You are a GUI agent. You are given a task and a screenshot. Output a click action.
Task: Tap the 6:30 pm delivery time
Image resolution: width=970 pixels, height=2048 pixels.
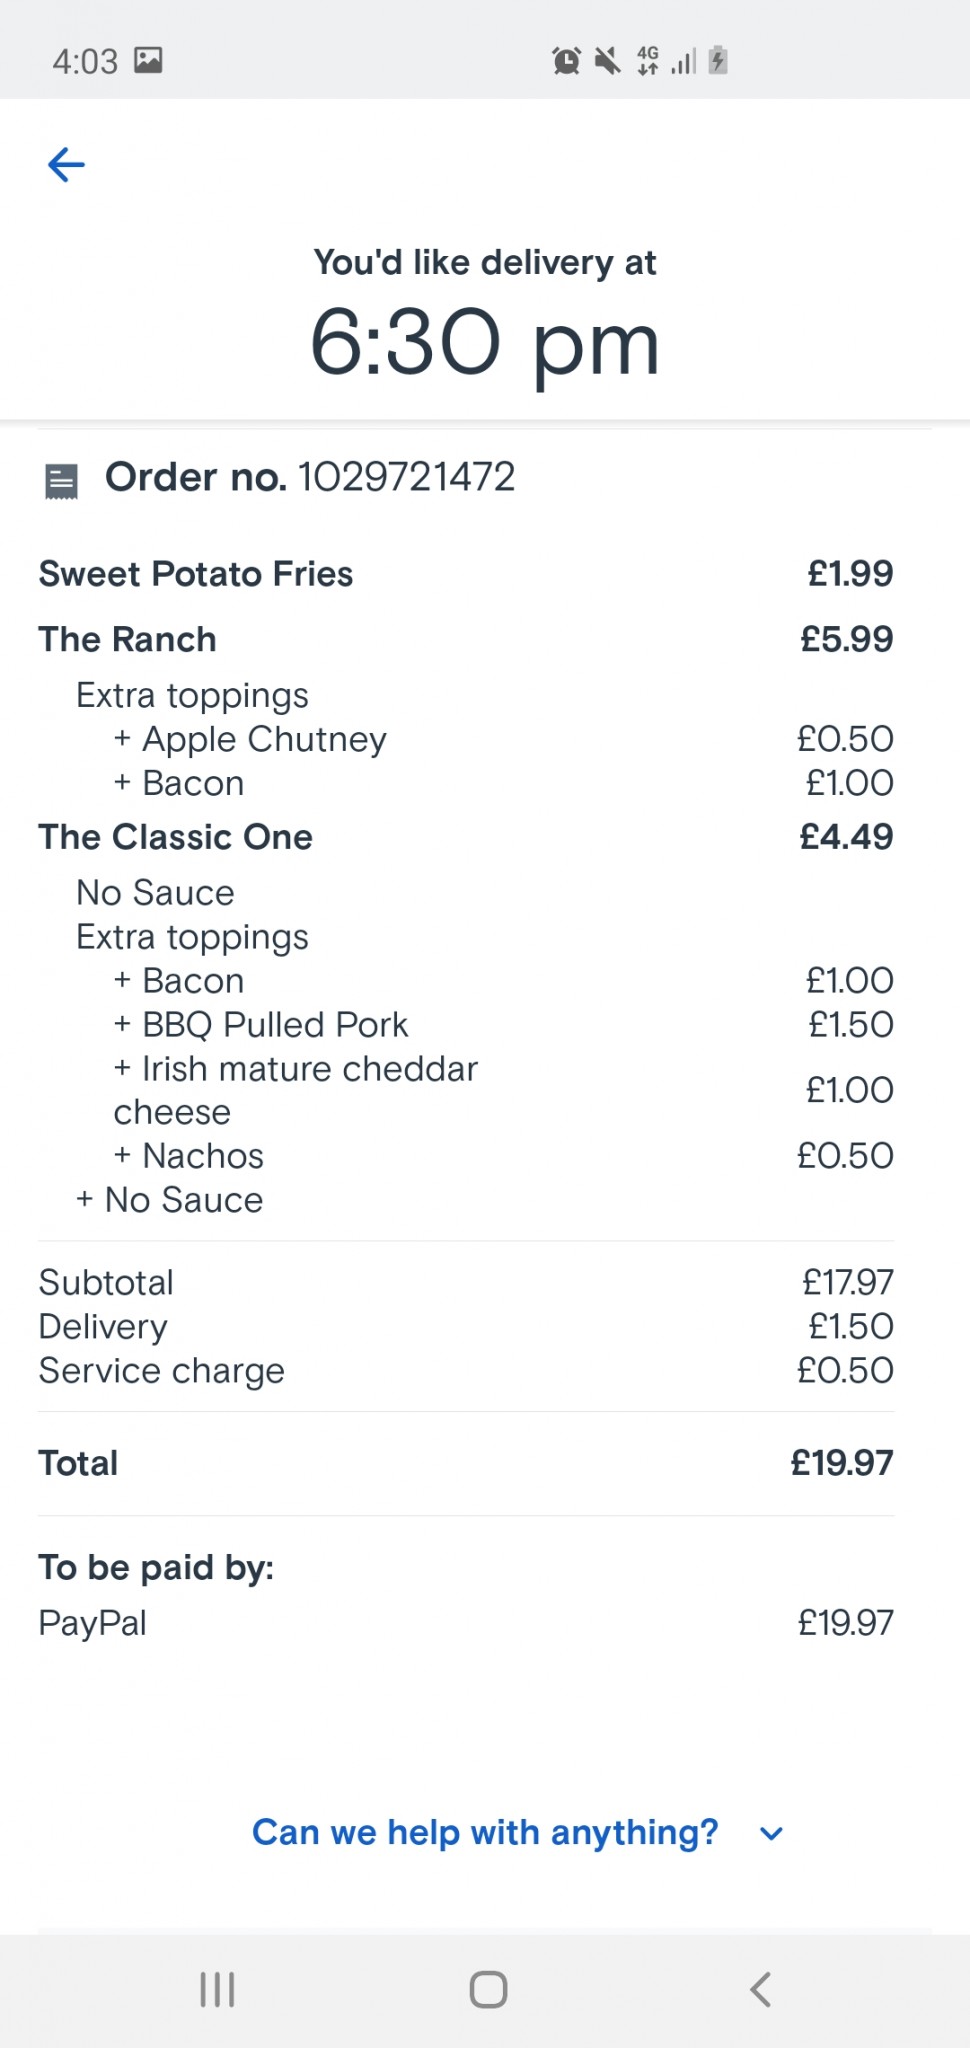tap(485, 342)
